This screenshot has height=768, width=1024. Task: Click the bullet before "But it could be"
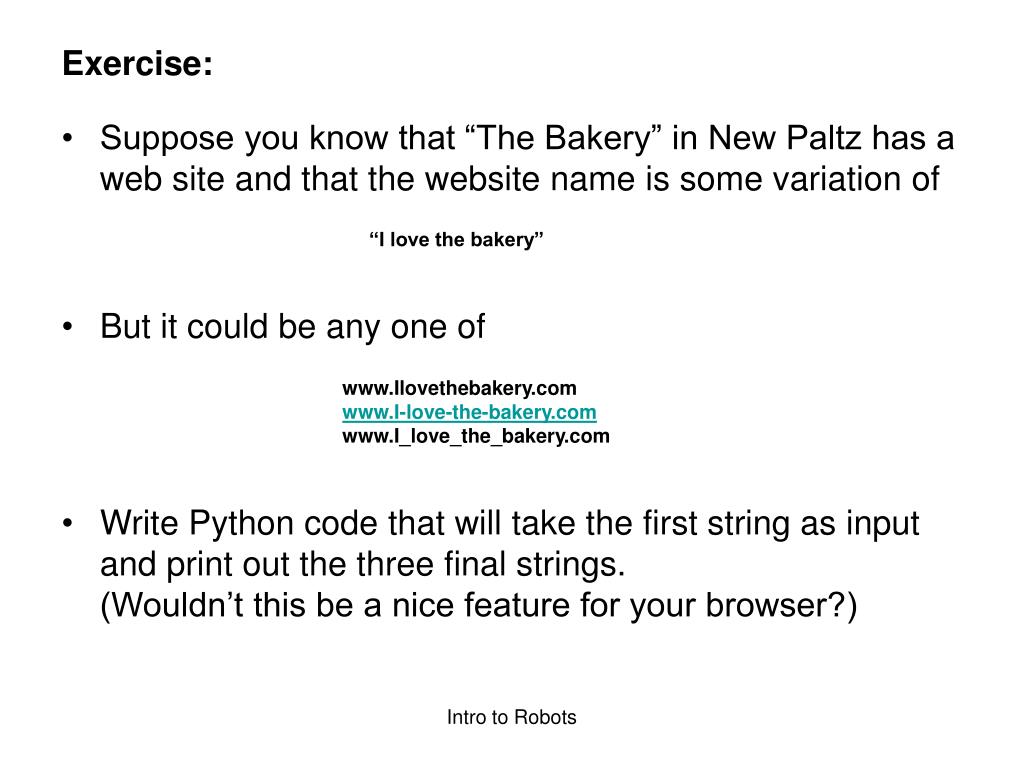tap(67, 327)
